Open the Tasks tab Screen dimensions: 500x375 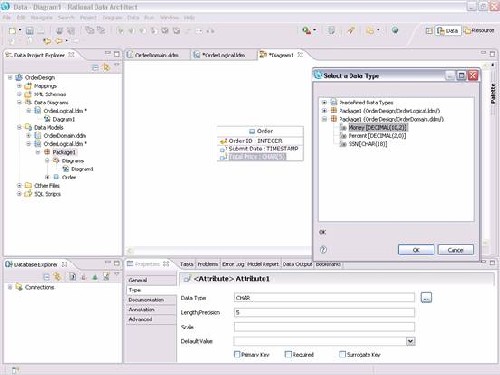[x=186, y=264]
